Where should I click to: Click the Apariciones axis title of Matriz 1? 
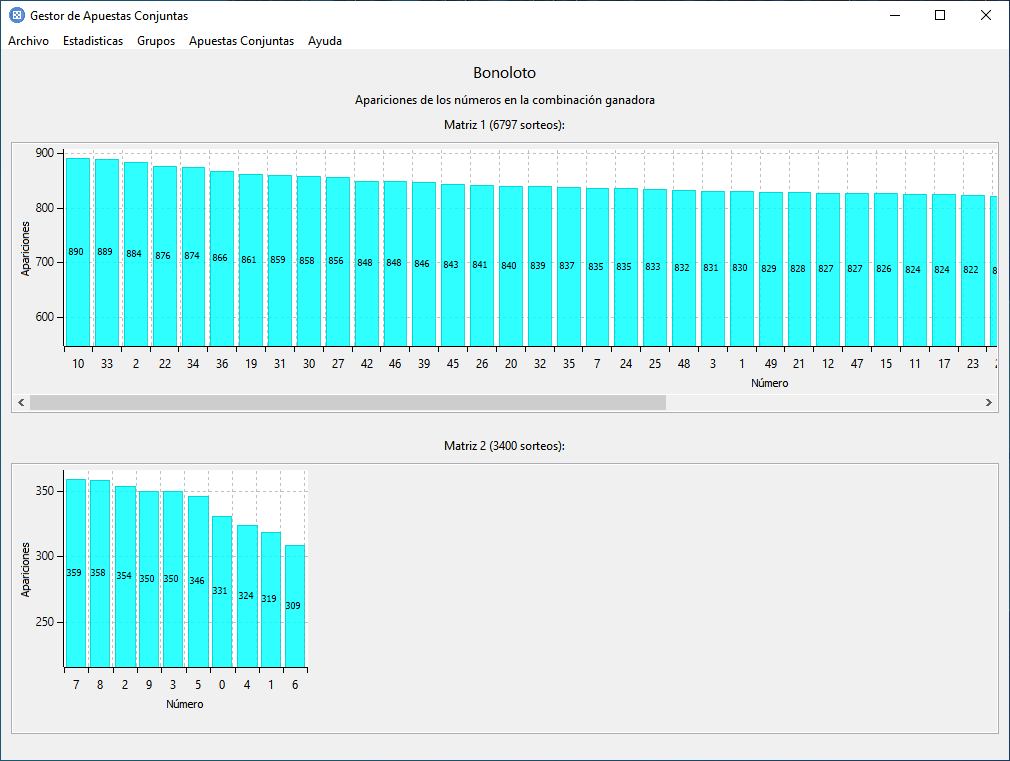pyautogui.click(x=26, y=249)
